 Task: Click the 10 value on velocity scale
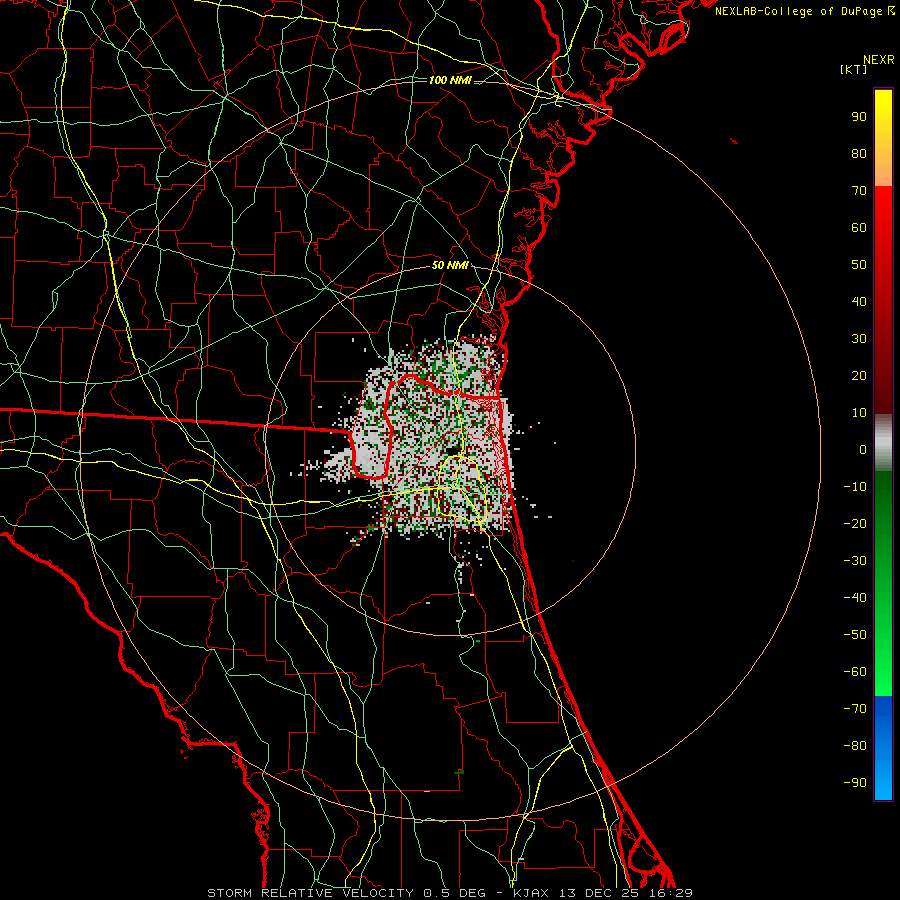coord(859,413)
